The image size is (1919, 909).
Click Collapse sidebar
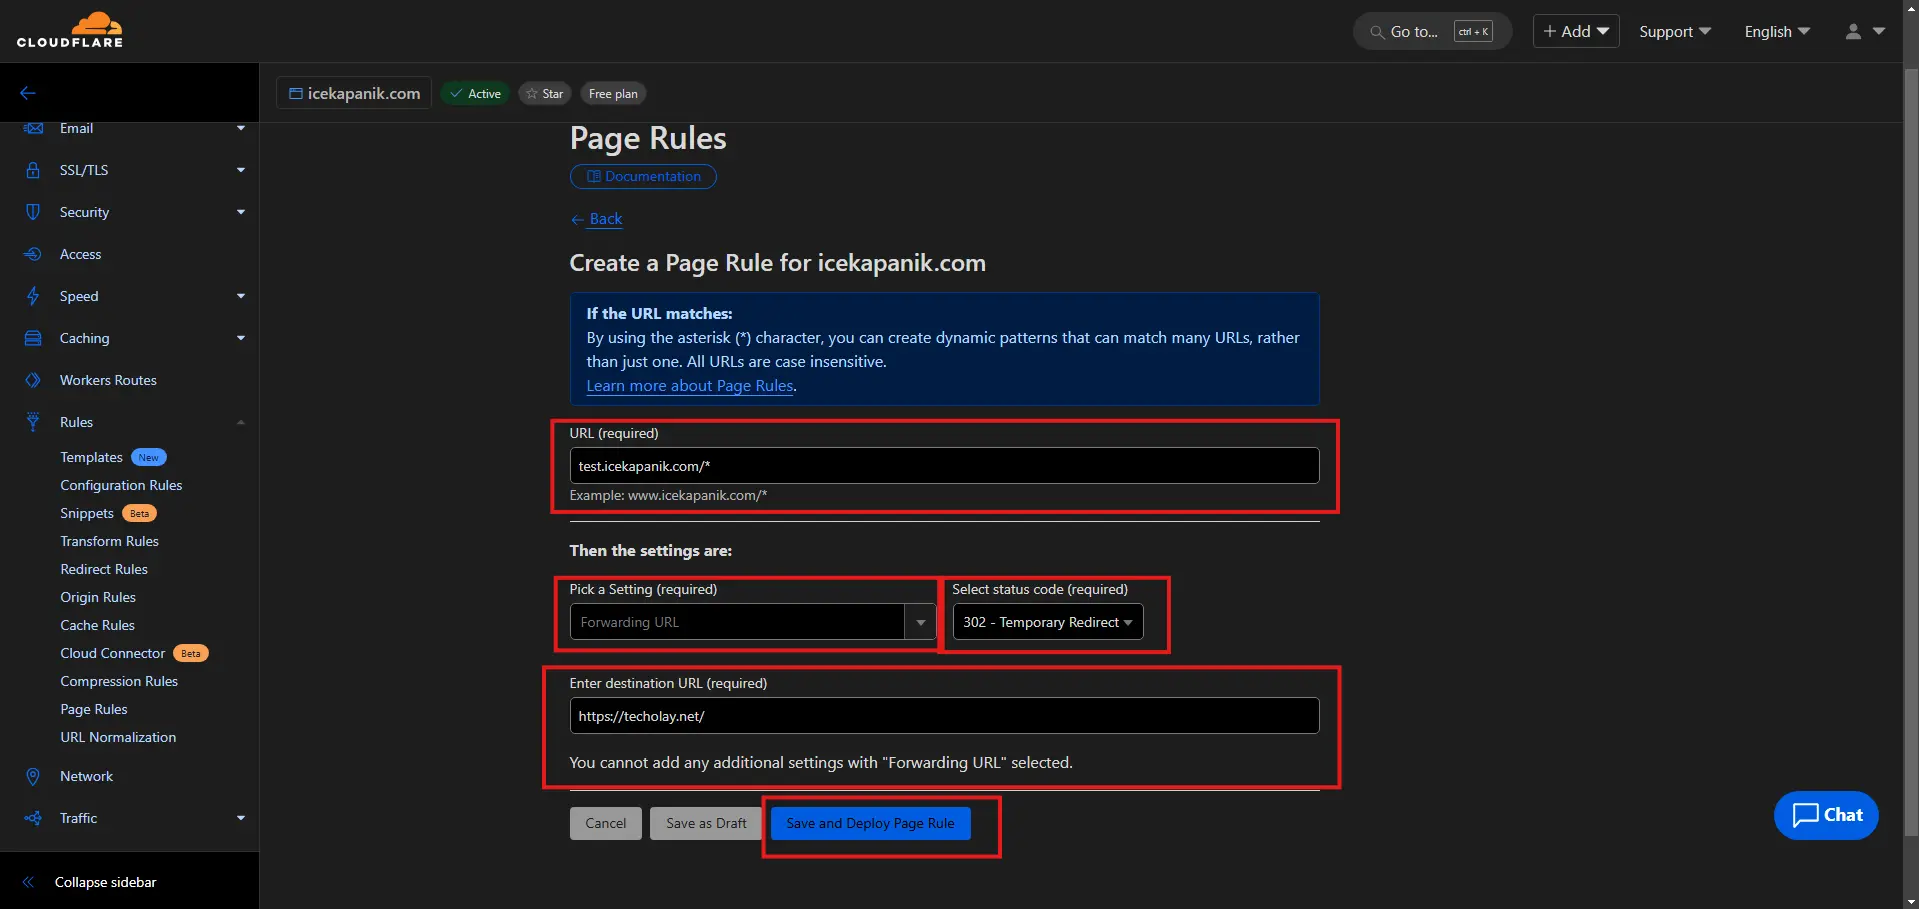pyautogui.click(x=106, y=882)
